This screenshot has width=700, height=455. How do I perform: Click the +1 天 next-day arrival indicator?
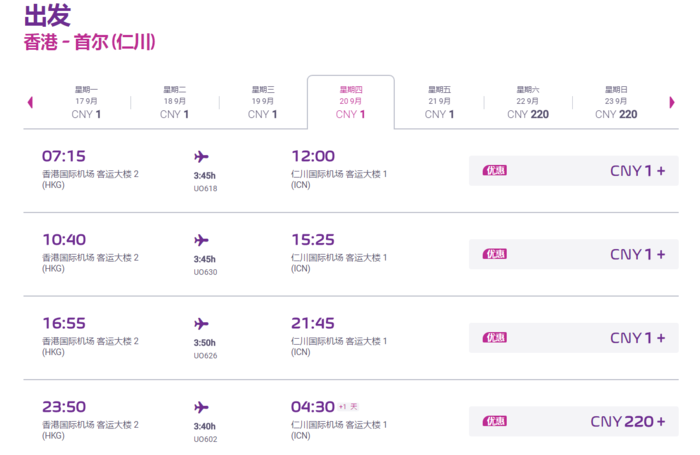(348, 407)
